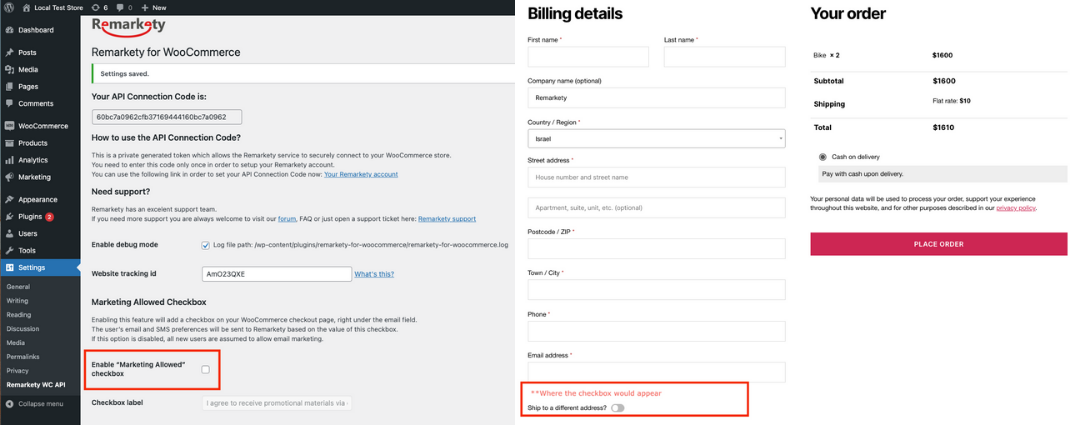Click the Checkbox label text field
1080x425 pixels.
(277, 403)
